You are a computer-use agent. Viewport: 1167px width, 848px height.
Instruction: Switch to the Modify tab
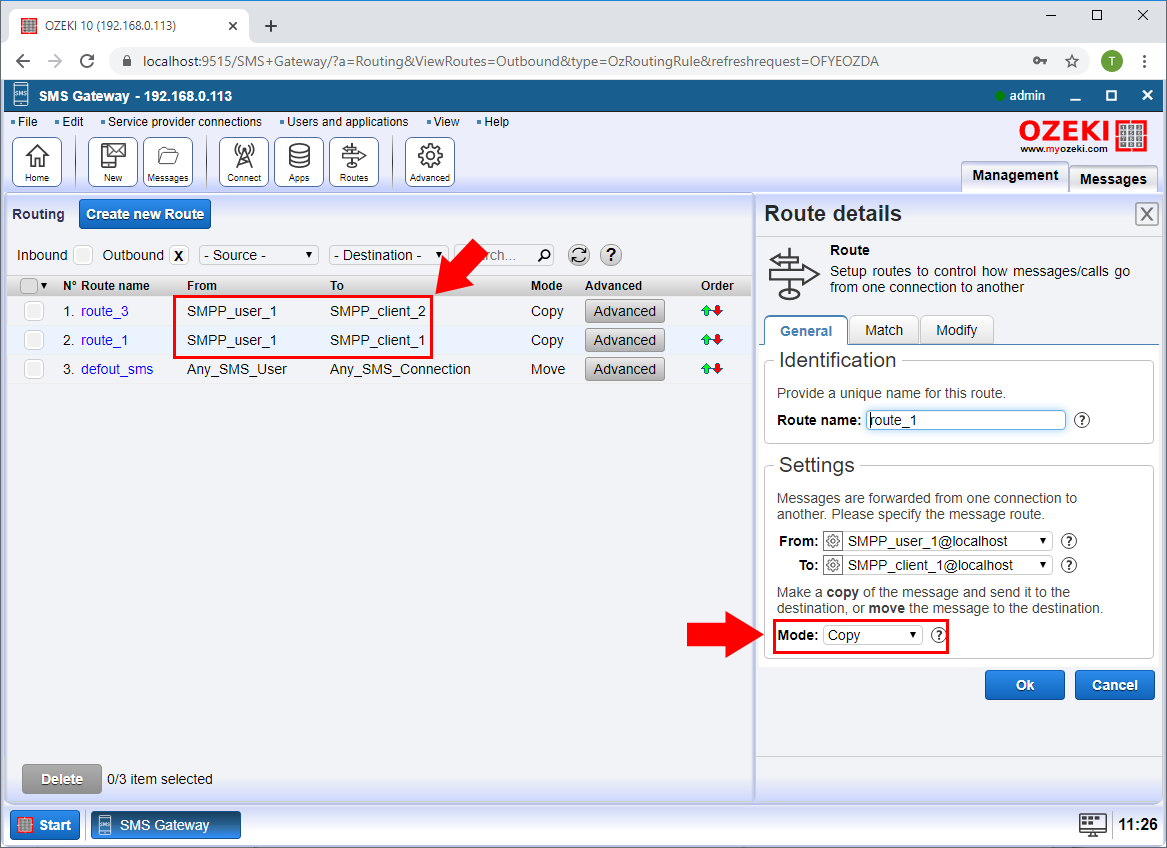956,331
